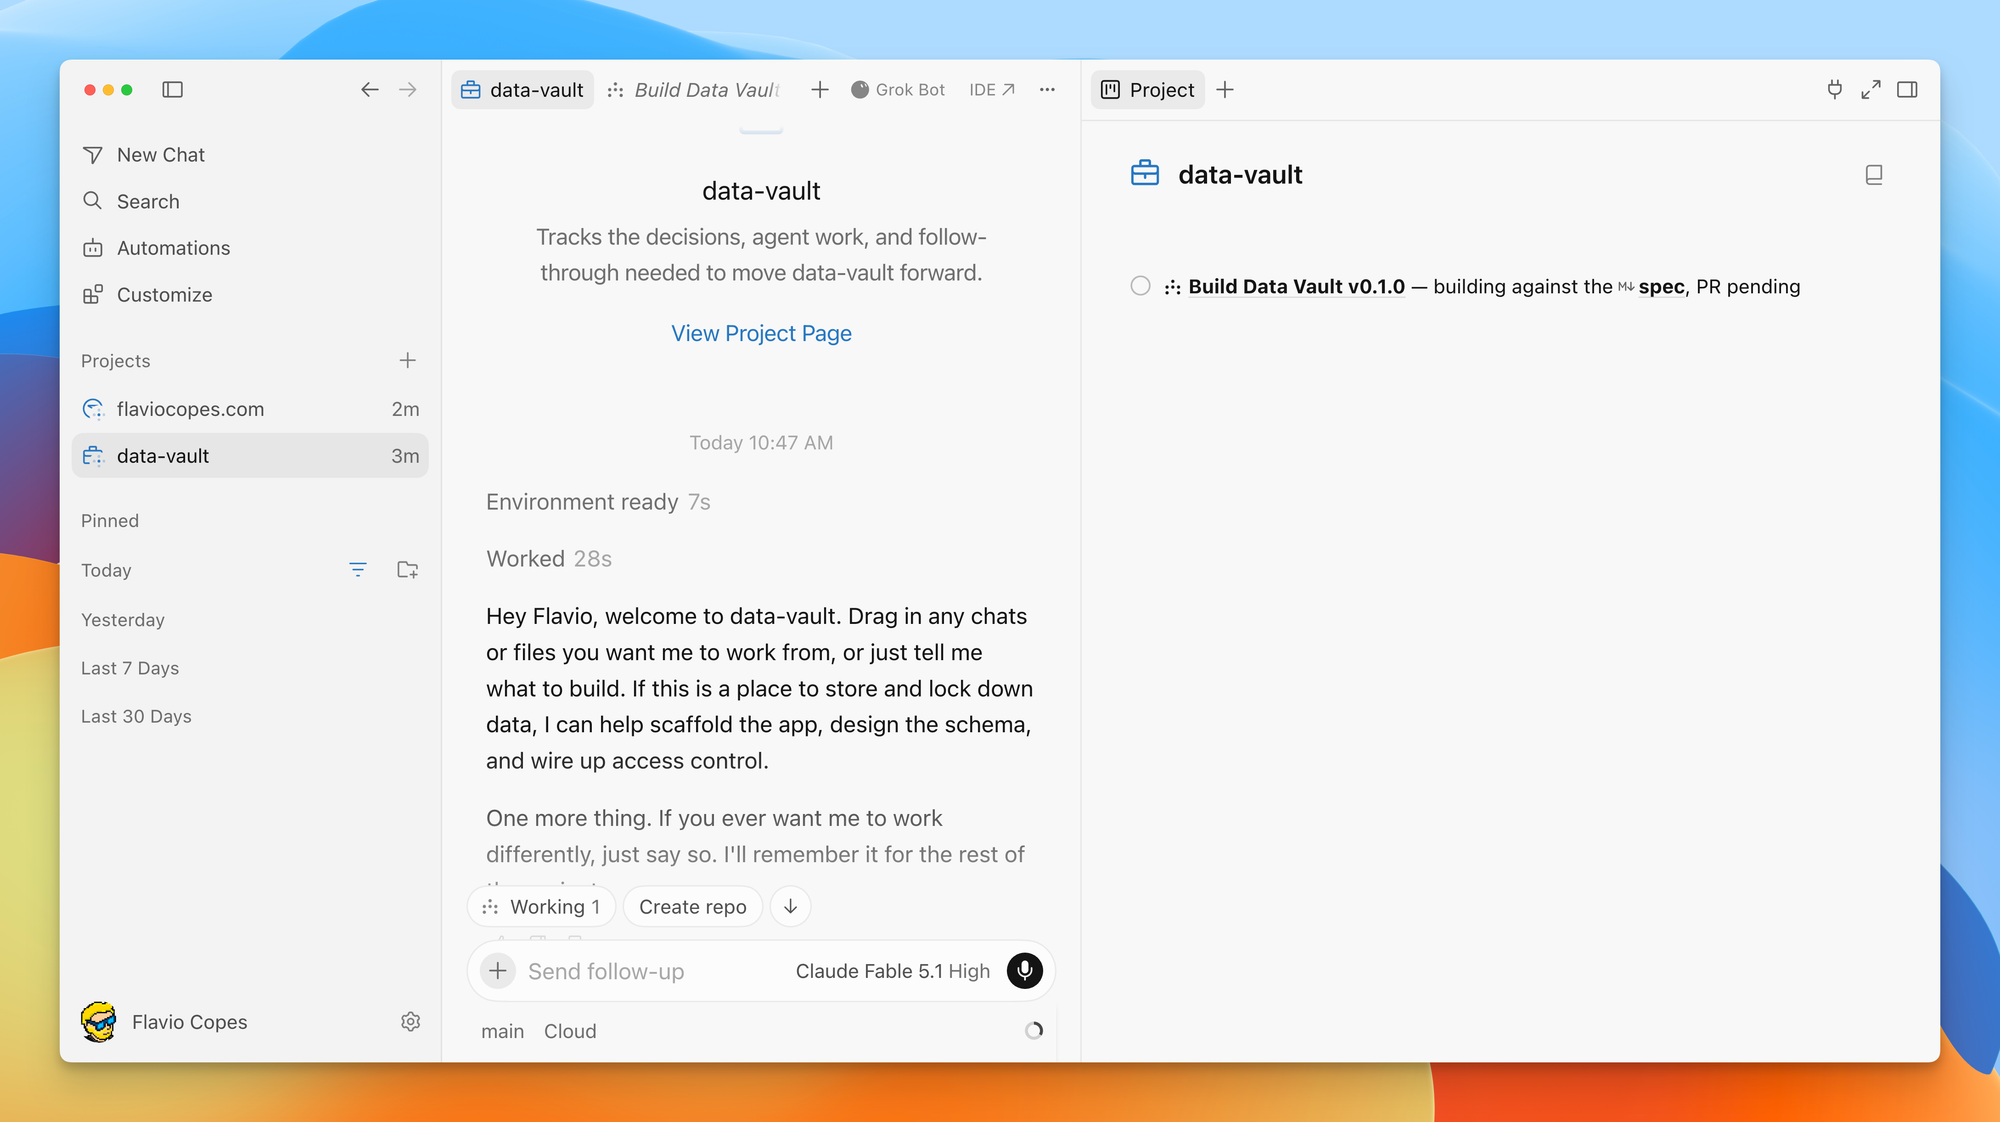
Task: Open Automations
Action: (250, 248)
